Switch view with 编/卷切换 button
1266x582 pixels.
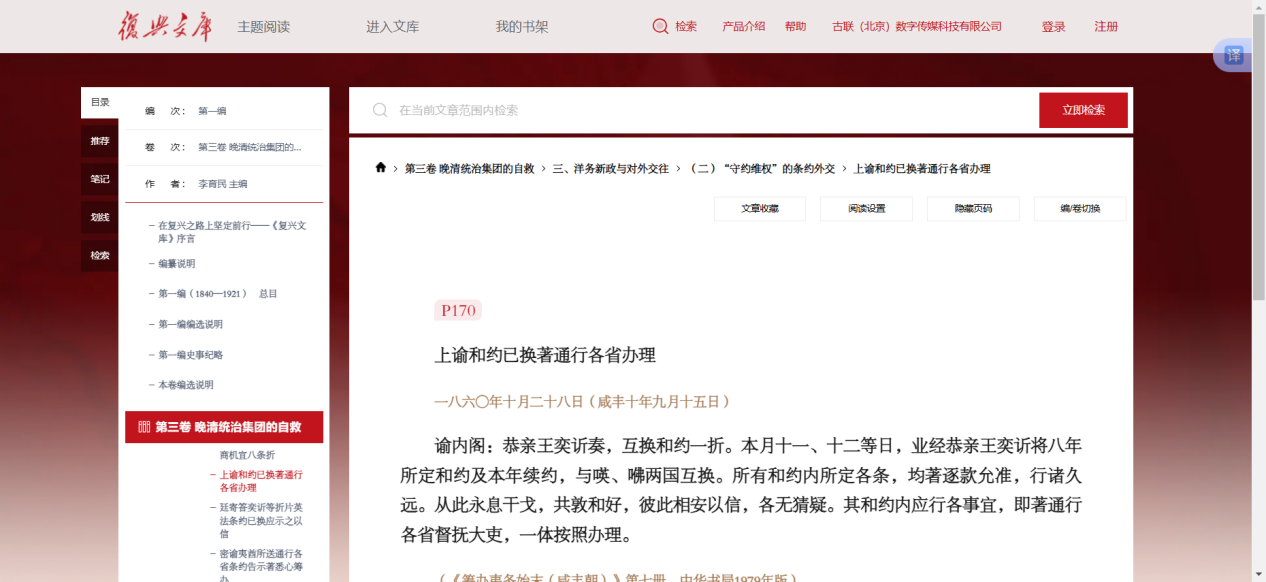coord(1080,209)
